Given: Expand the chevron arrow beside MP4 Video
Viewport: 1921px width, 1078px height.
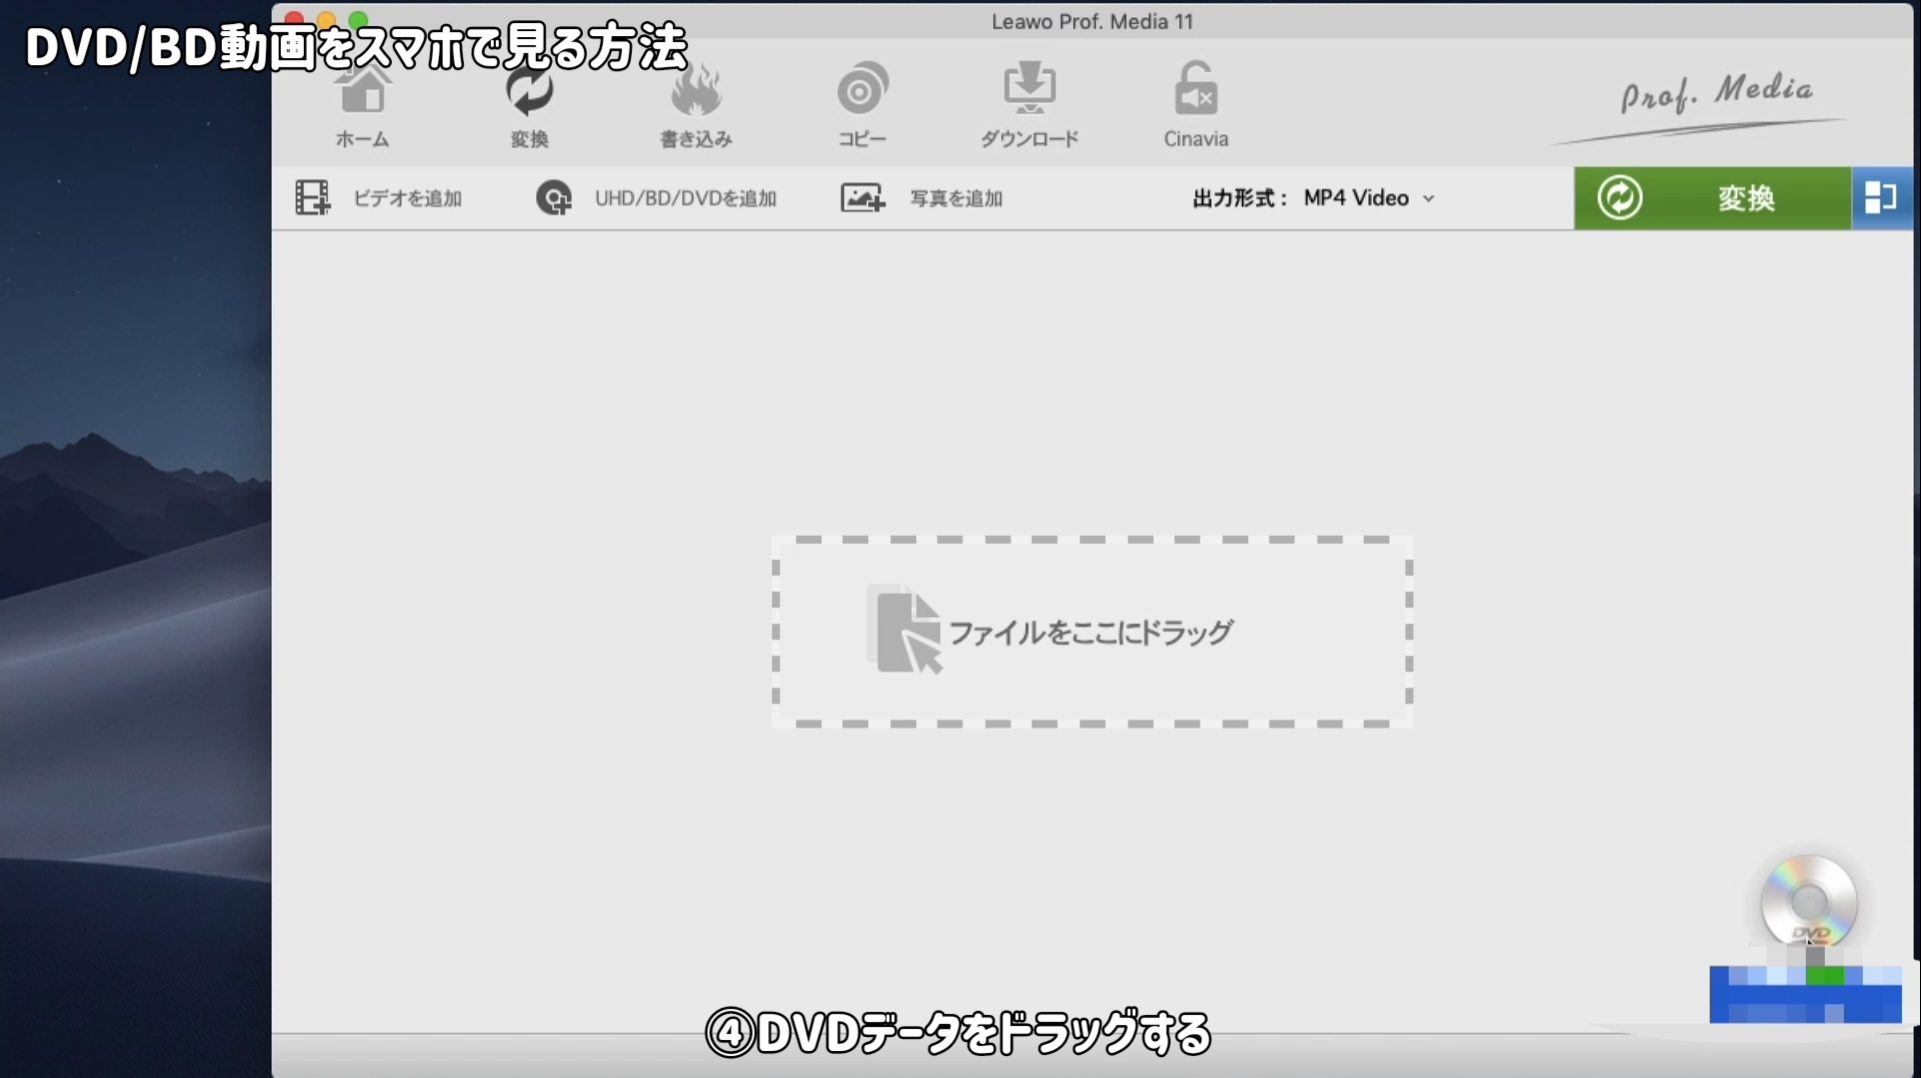Looking at the screenshot, I should coord(1429,199).
